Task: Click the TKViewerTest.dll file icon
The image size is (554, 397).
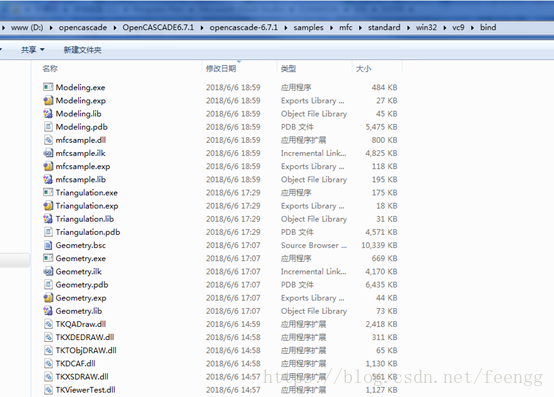Action: tap(48, 390)
